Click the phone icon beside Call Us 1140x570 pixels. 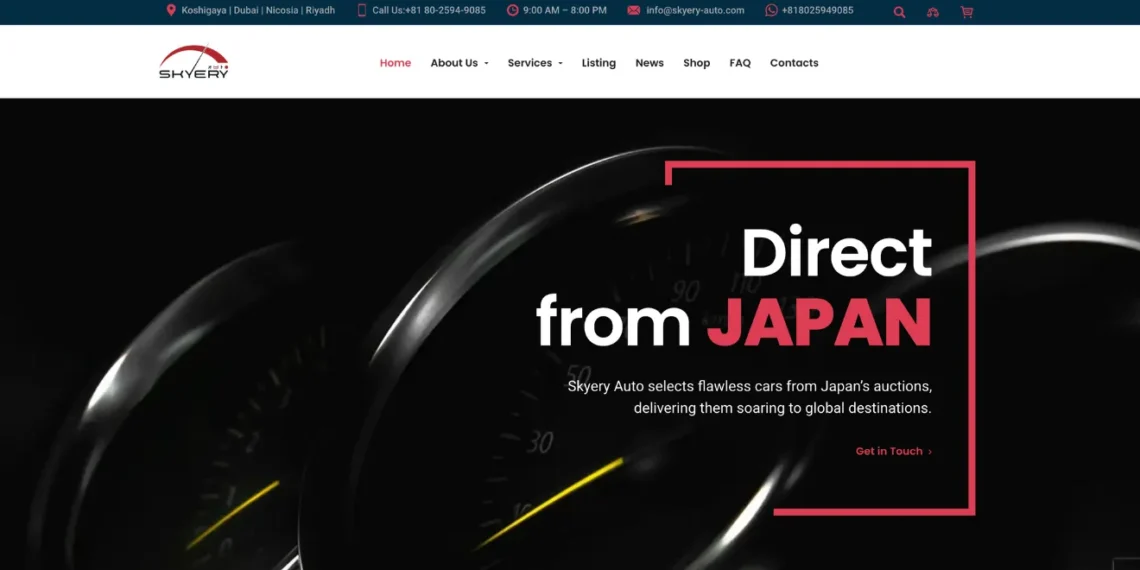click(x=362, y=10)
